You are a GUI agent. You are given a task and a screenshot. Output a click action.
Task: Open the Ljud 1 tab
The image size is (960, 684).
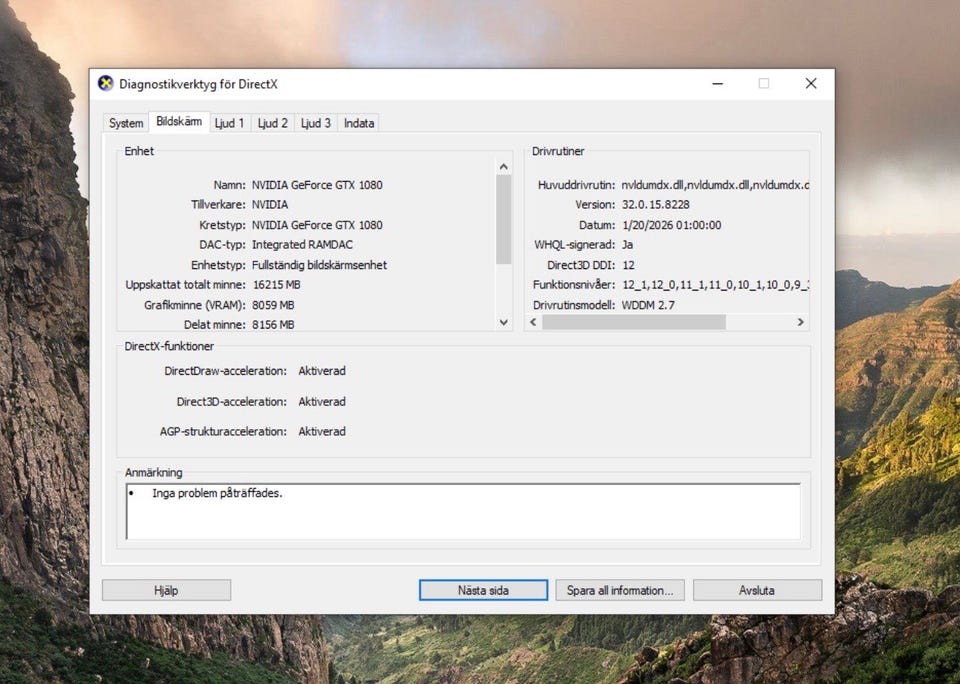[x=229, y=123]
